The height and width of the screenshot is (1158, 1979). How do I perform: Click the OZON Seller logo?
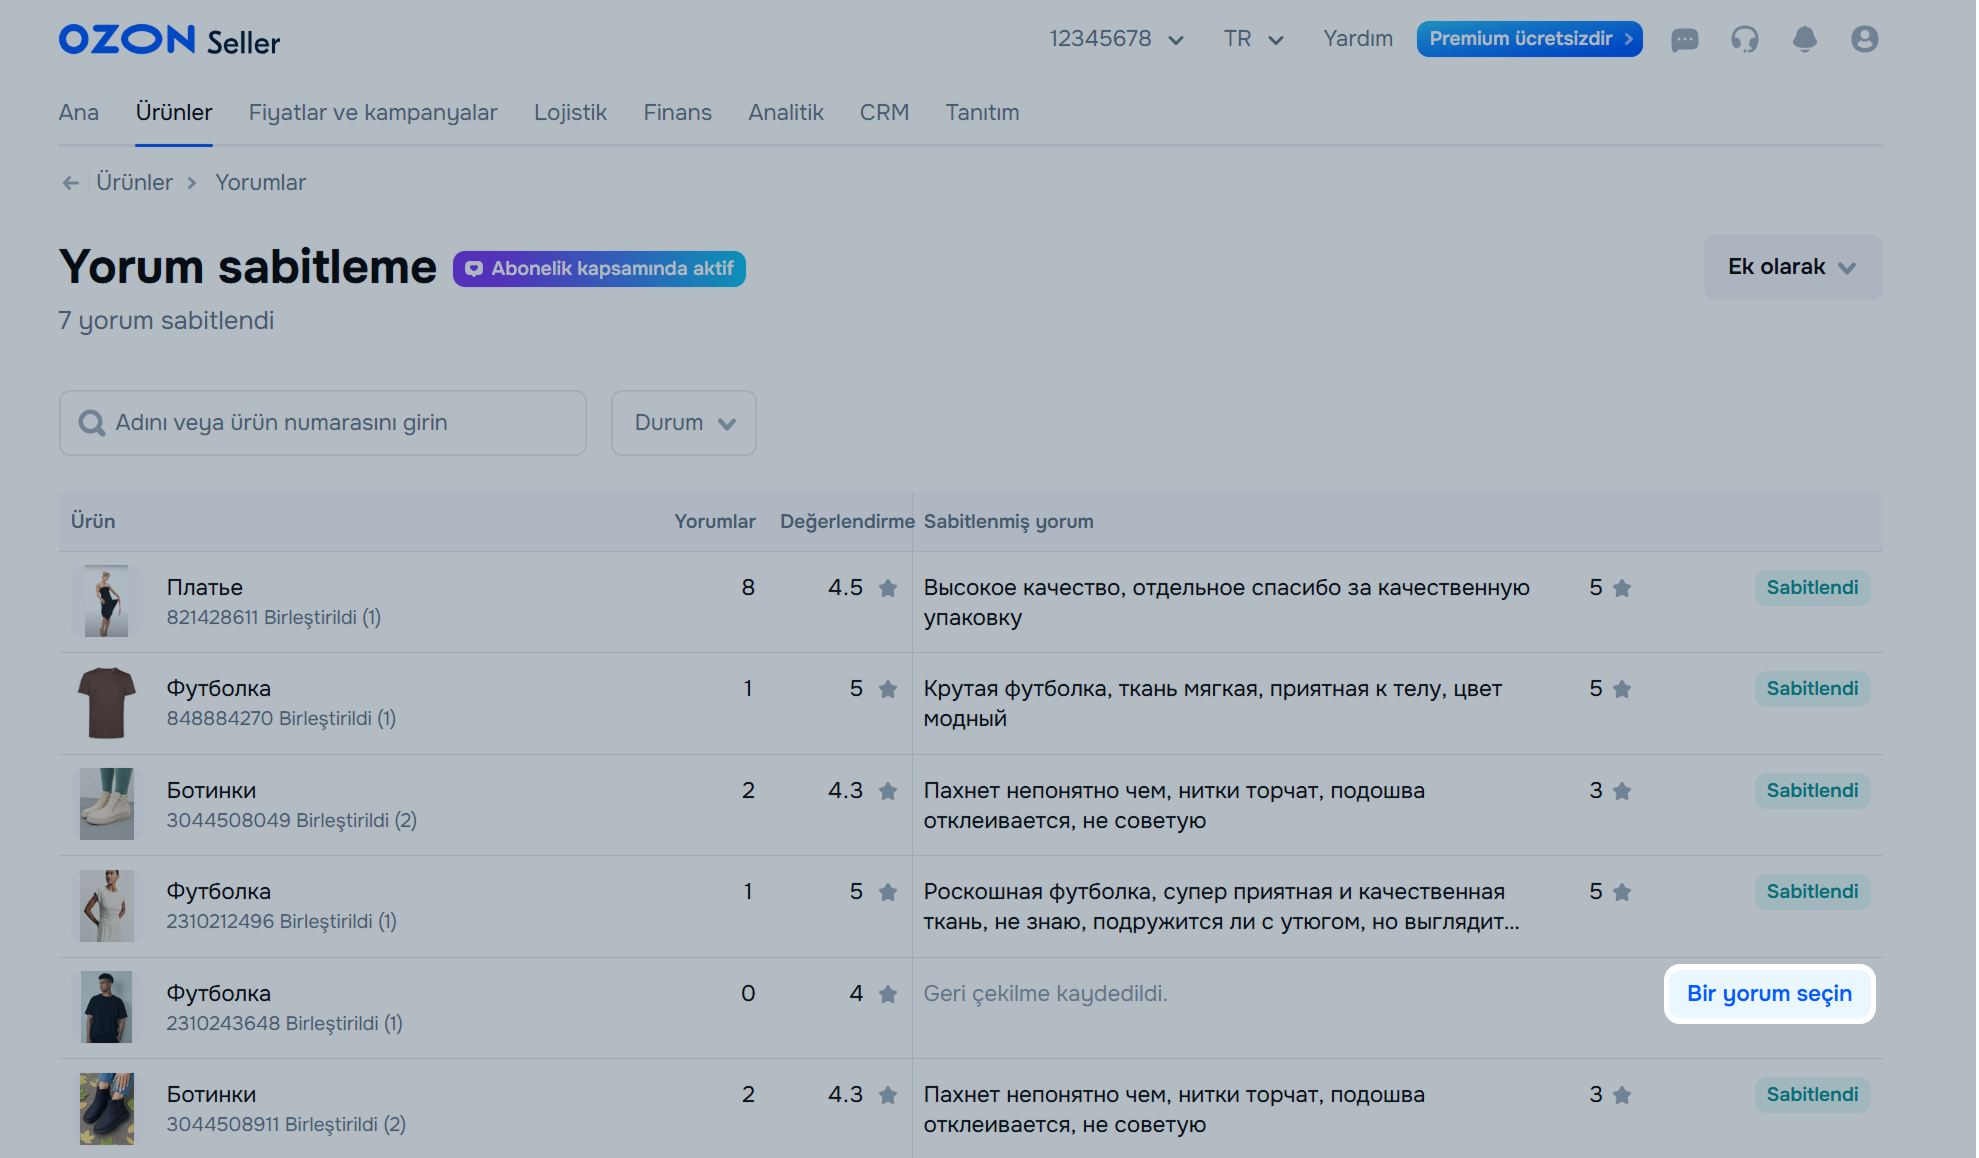(169, 40)
